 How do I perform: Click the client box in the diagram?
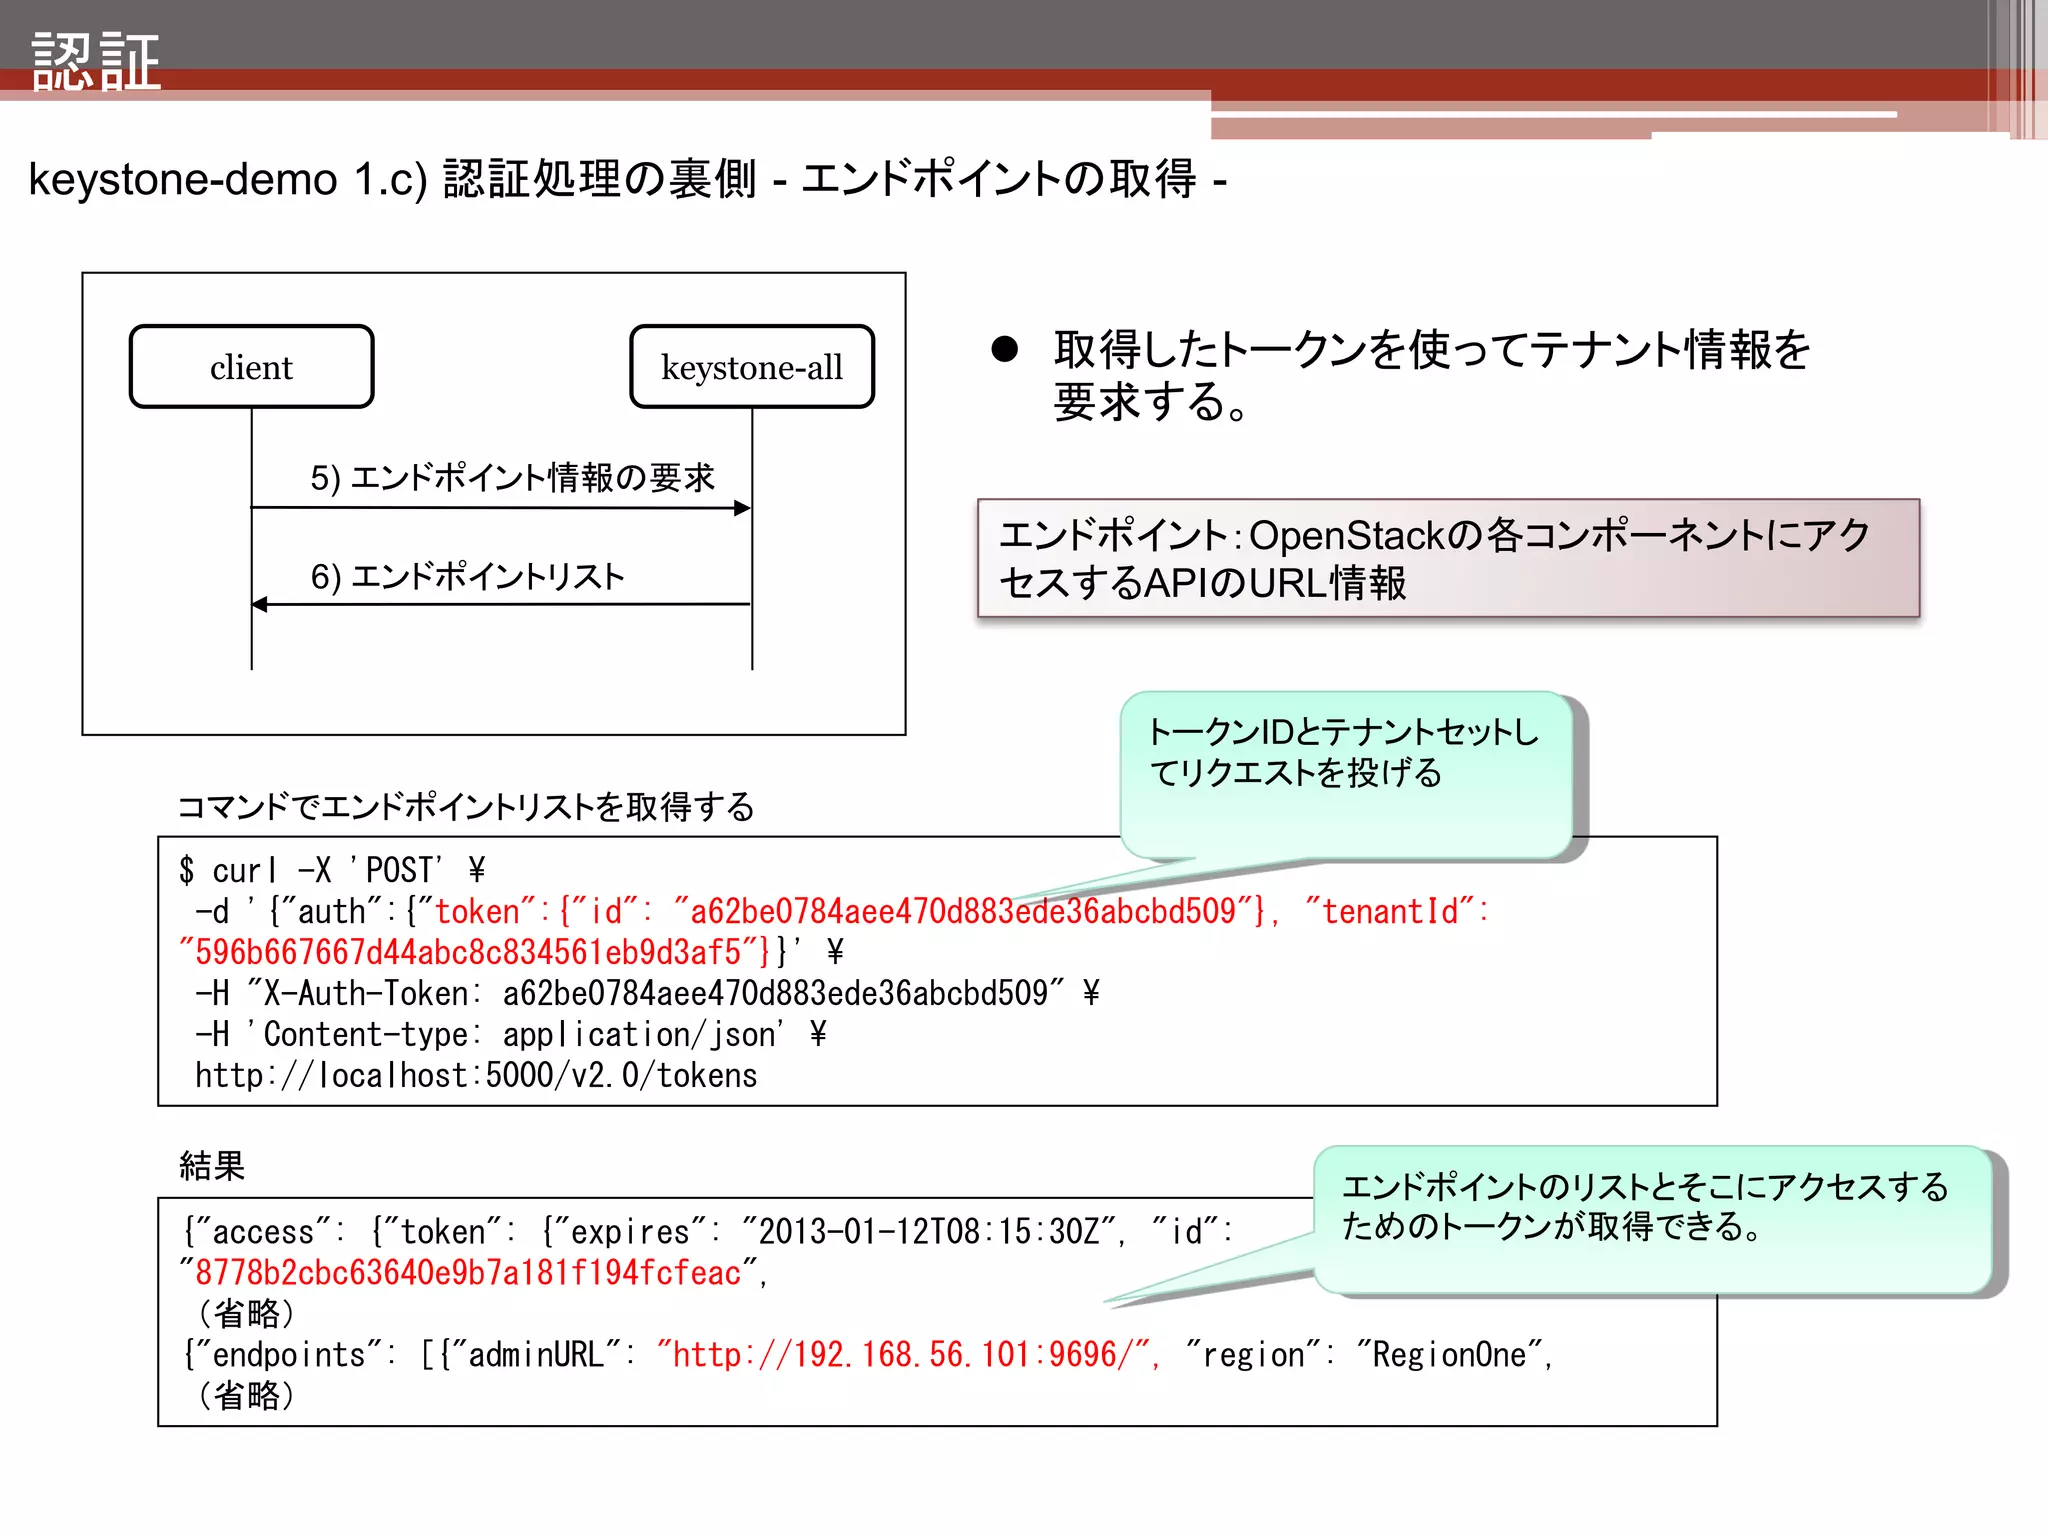252,367
